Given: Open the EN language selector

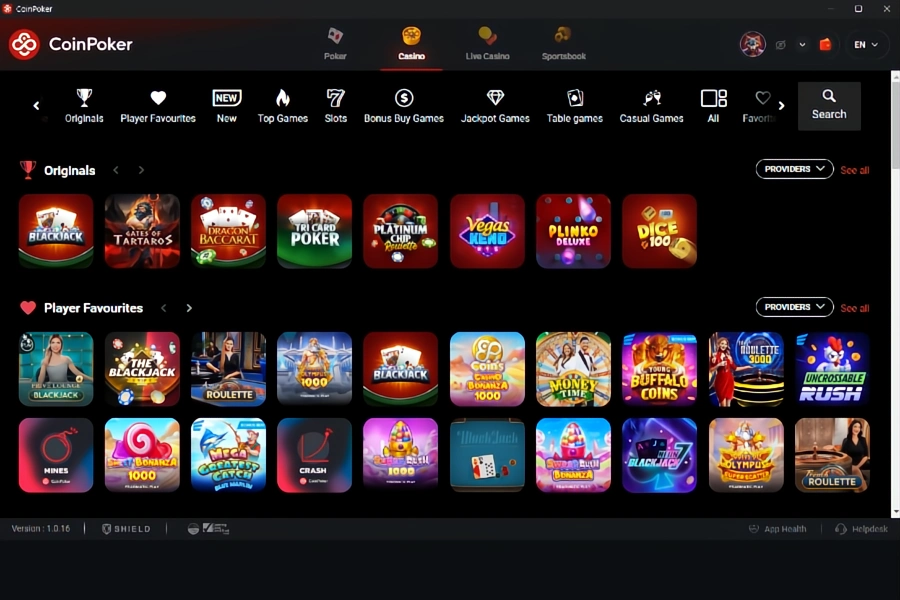Looking at the screenshot, I should [x=866, y=45].
